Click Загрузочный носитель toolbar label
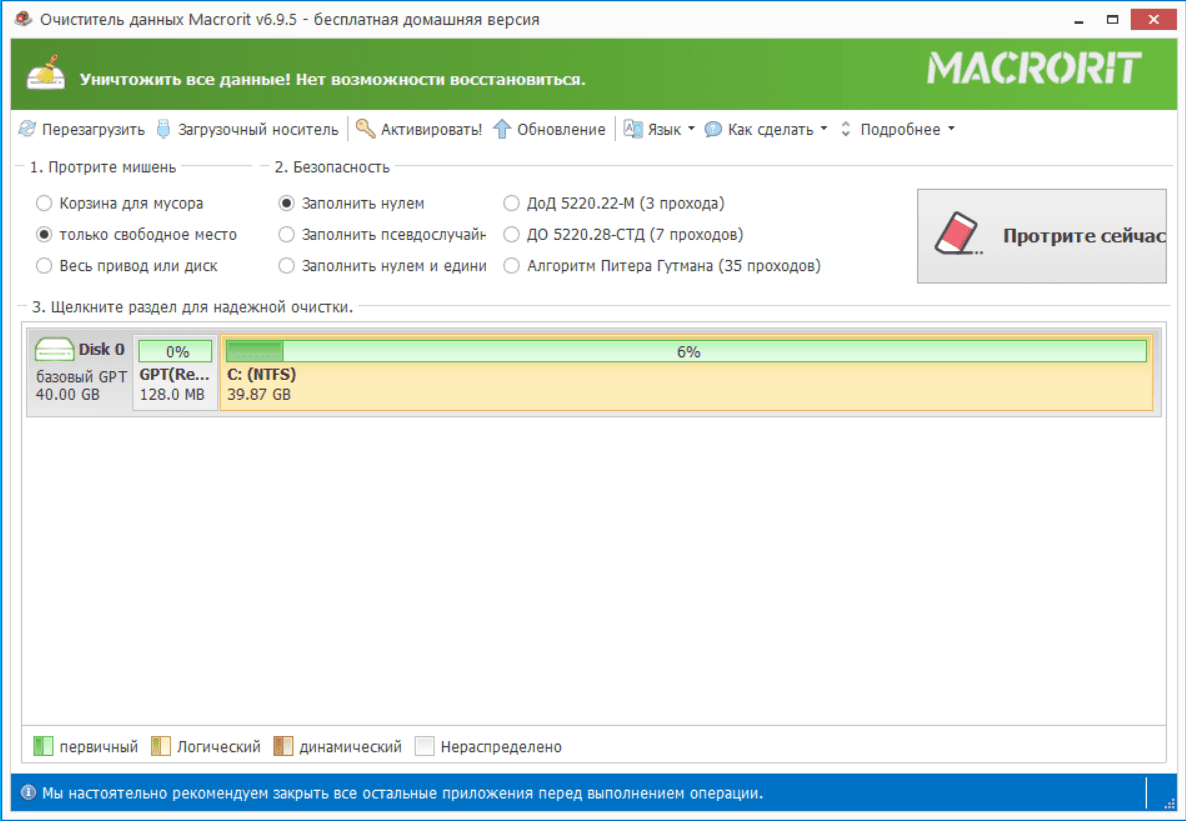This screenshot has height=821, width=1186. tap(258, 130)
